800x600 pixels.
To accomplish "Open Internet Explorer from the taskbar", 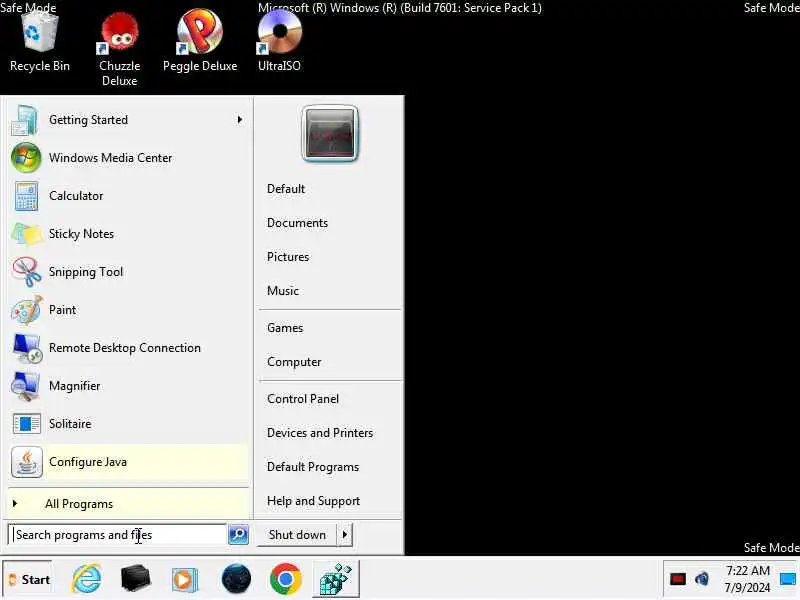I will [87, 579].
